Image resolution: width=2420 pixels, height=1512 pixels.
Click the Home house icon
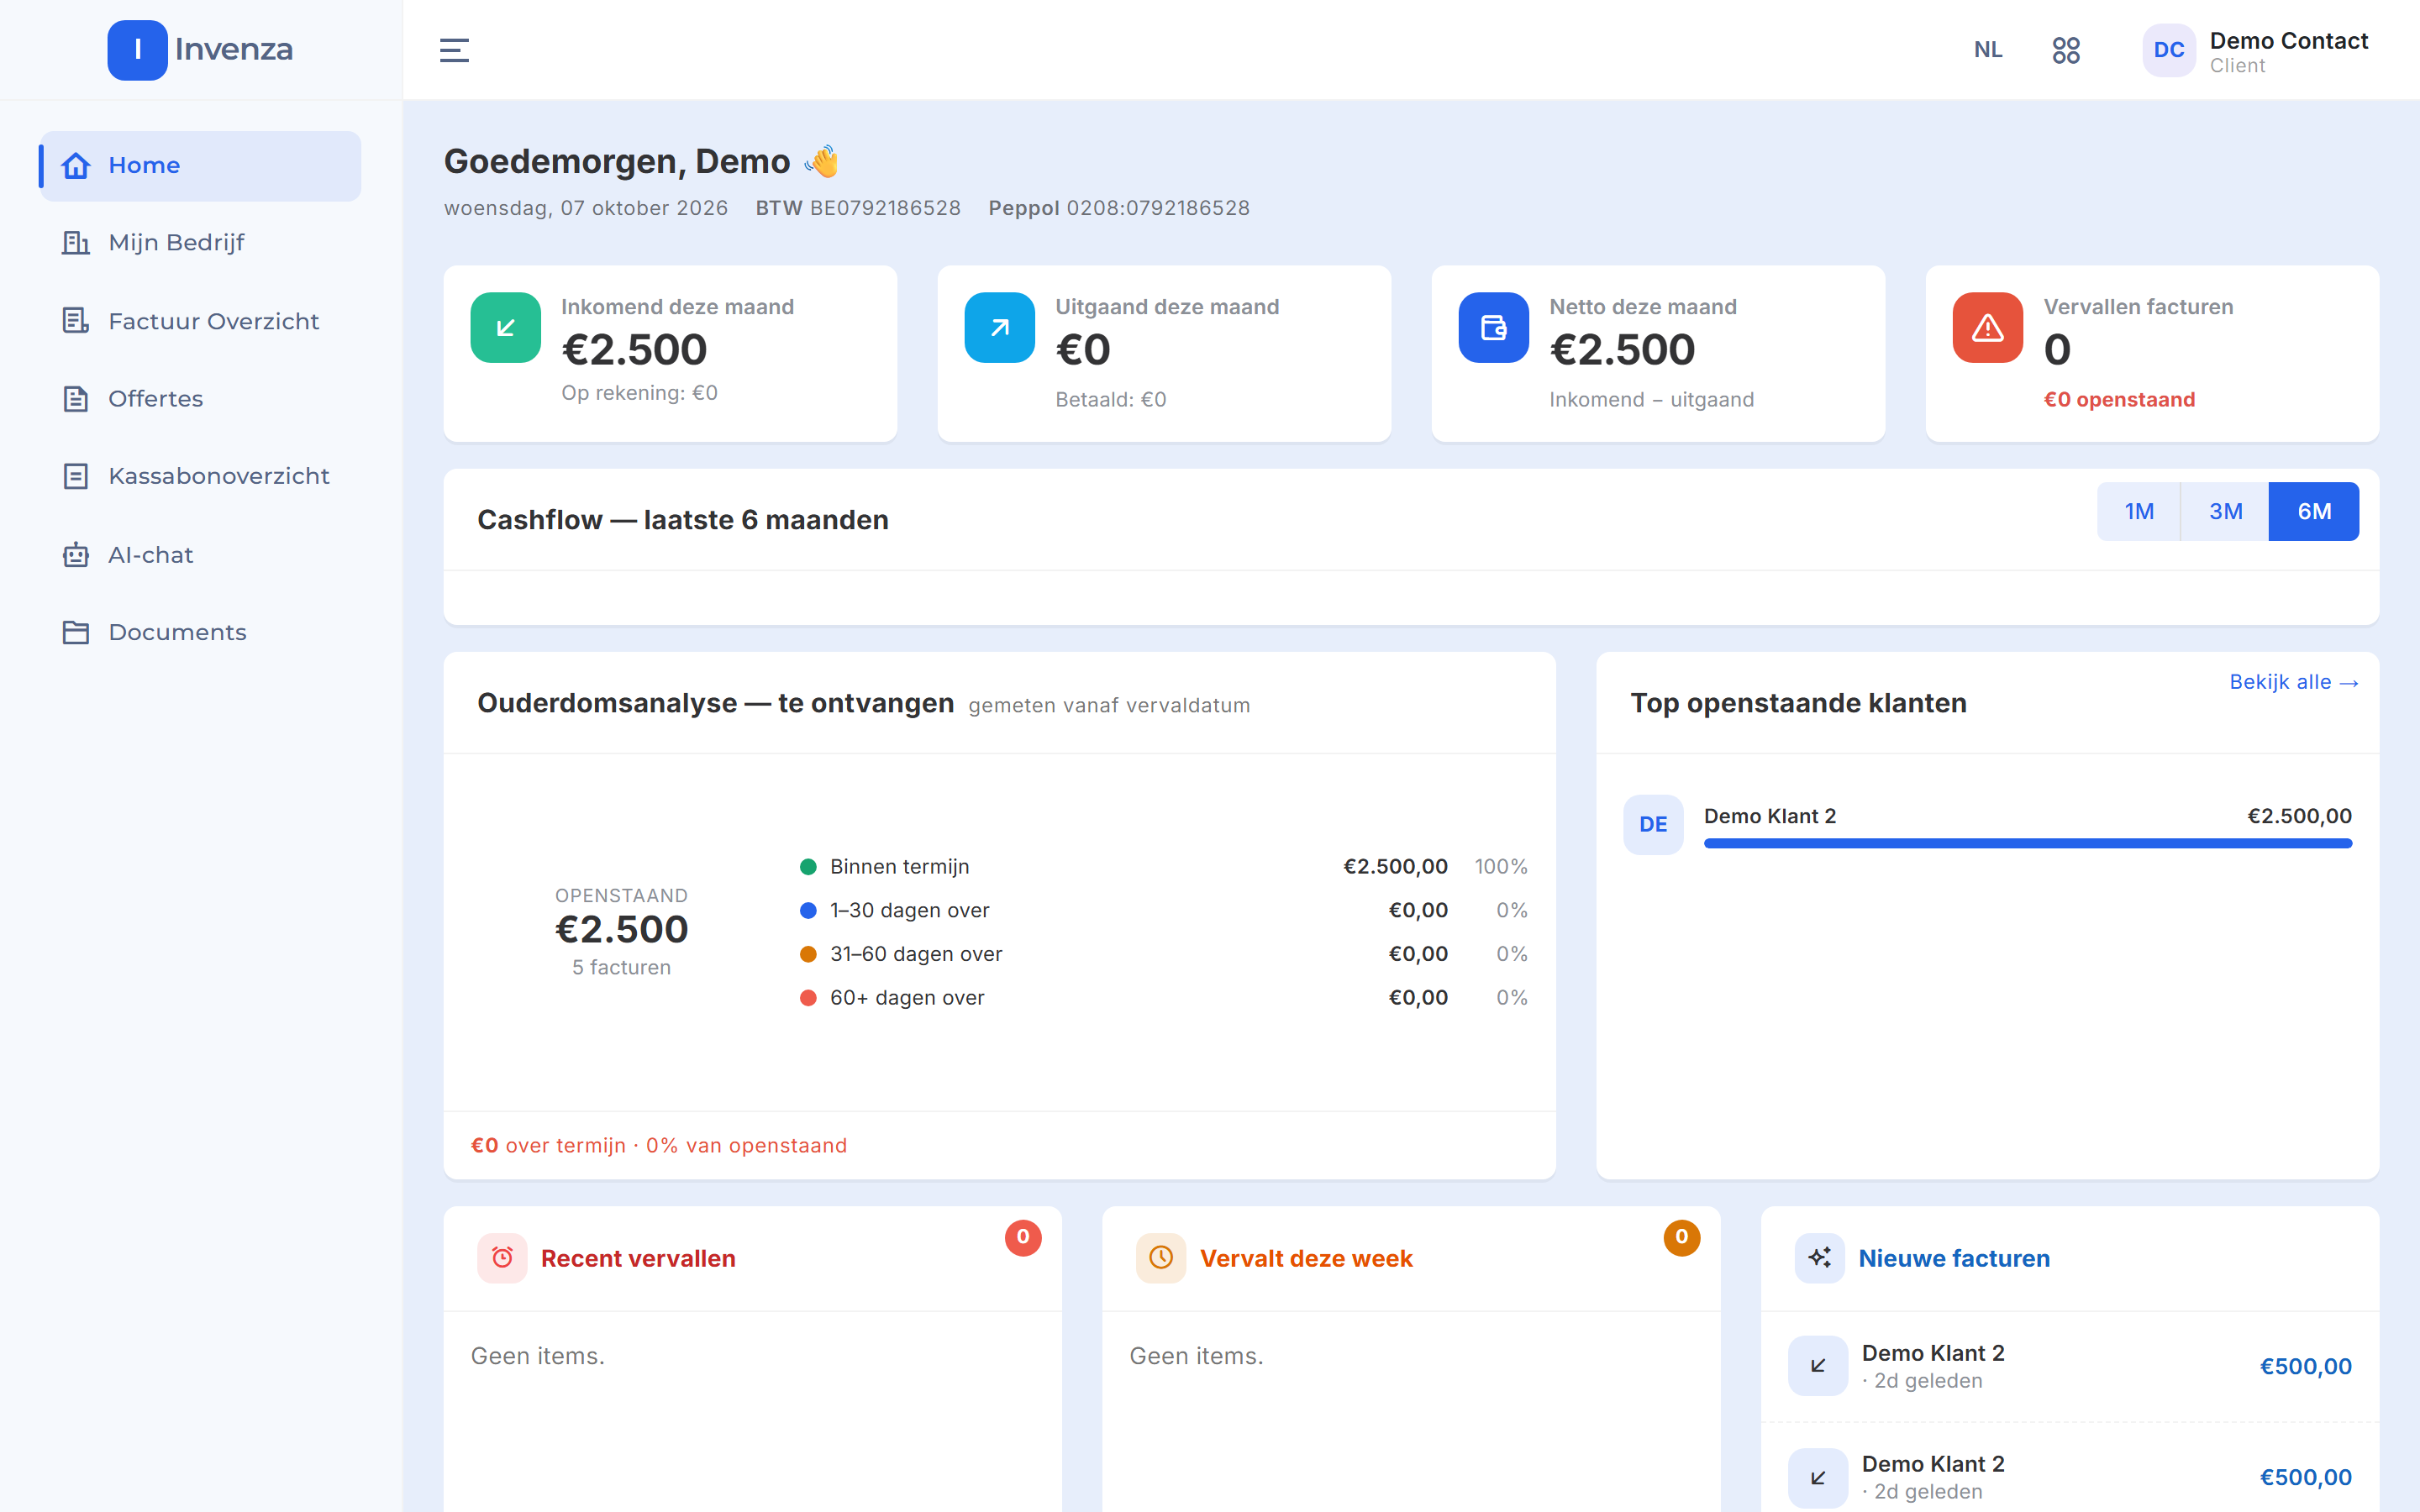pos(76,165)
